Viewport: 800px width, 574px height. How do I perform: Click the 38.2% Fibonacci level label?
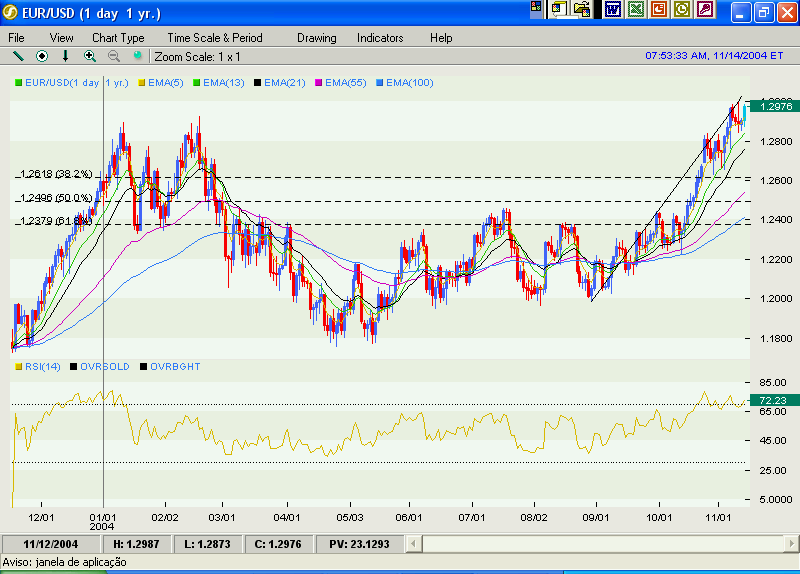click(56, 175)
